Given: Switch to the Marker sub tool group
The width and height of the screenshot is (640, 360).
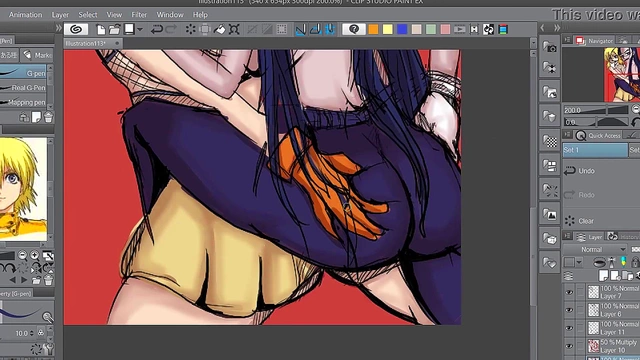Looking at the screenshot, I should coord(37,55).
